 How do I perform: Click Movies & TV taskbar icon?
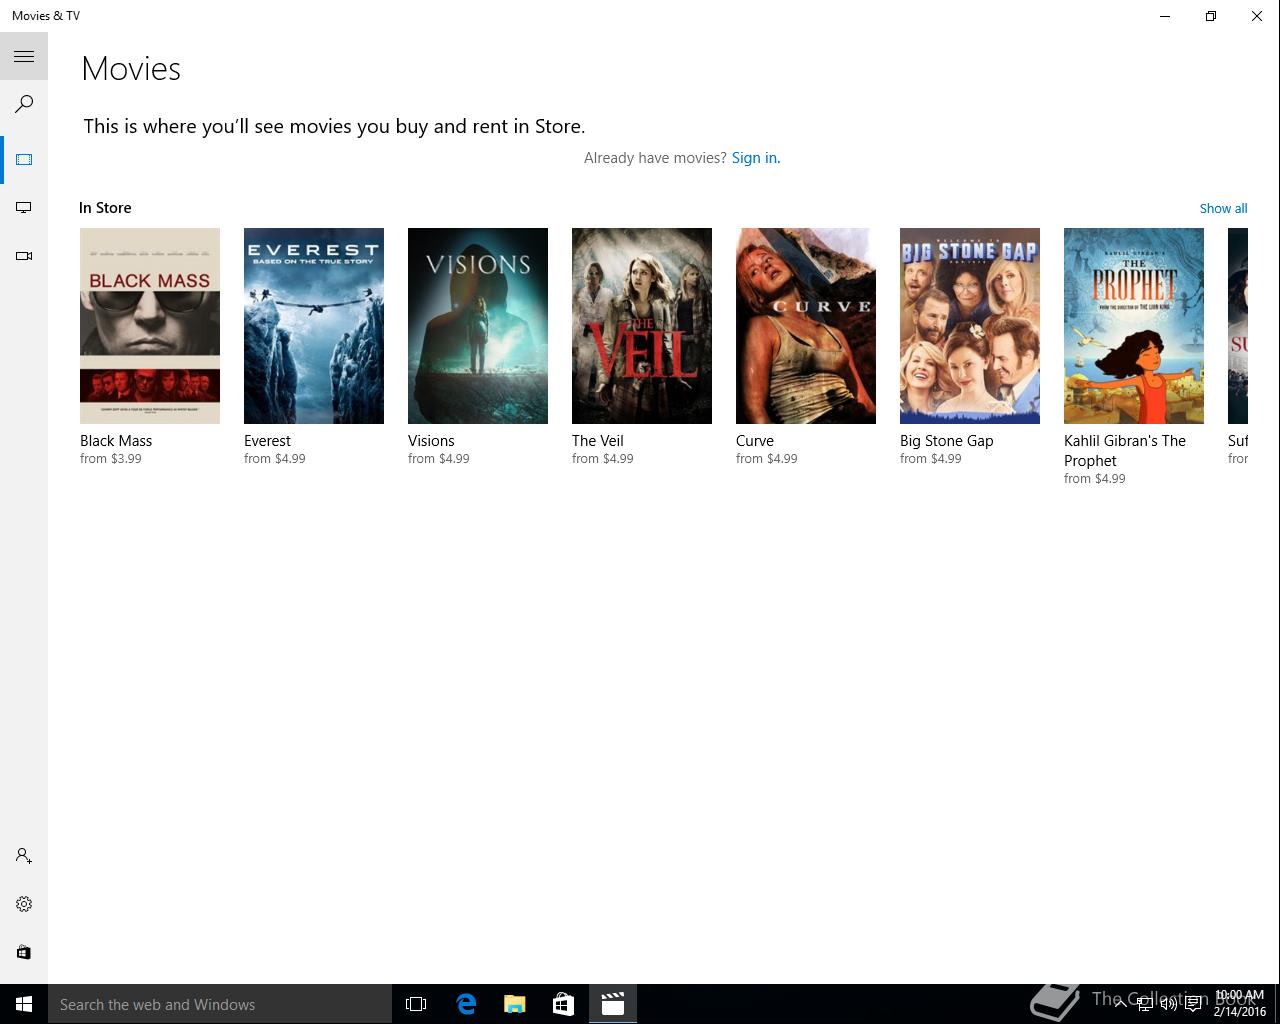[x=613, y=1004]
